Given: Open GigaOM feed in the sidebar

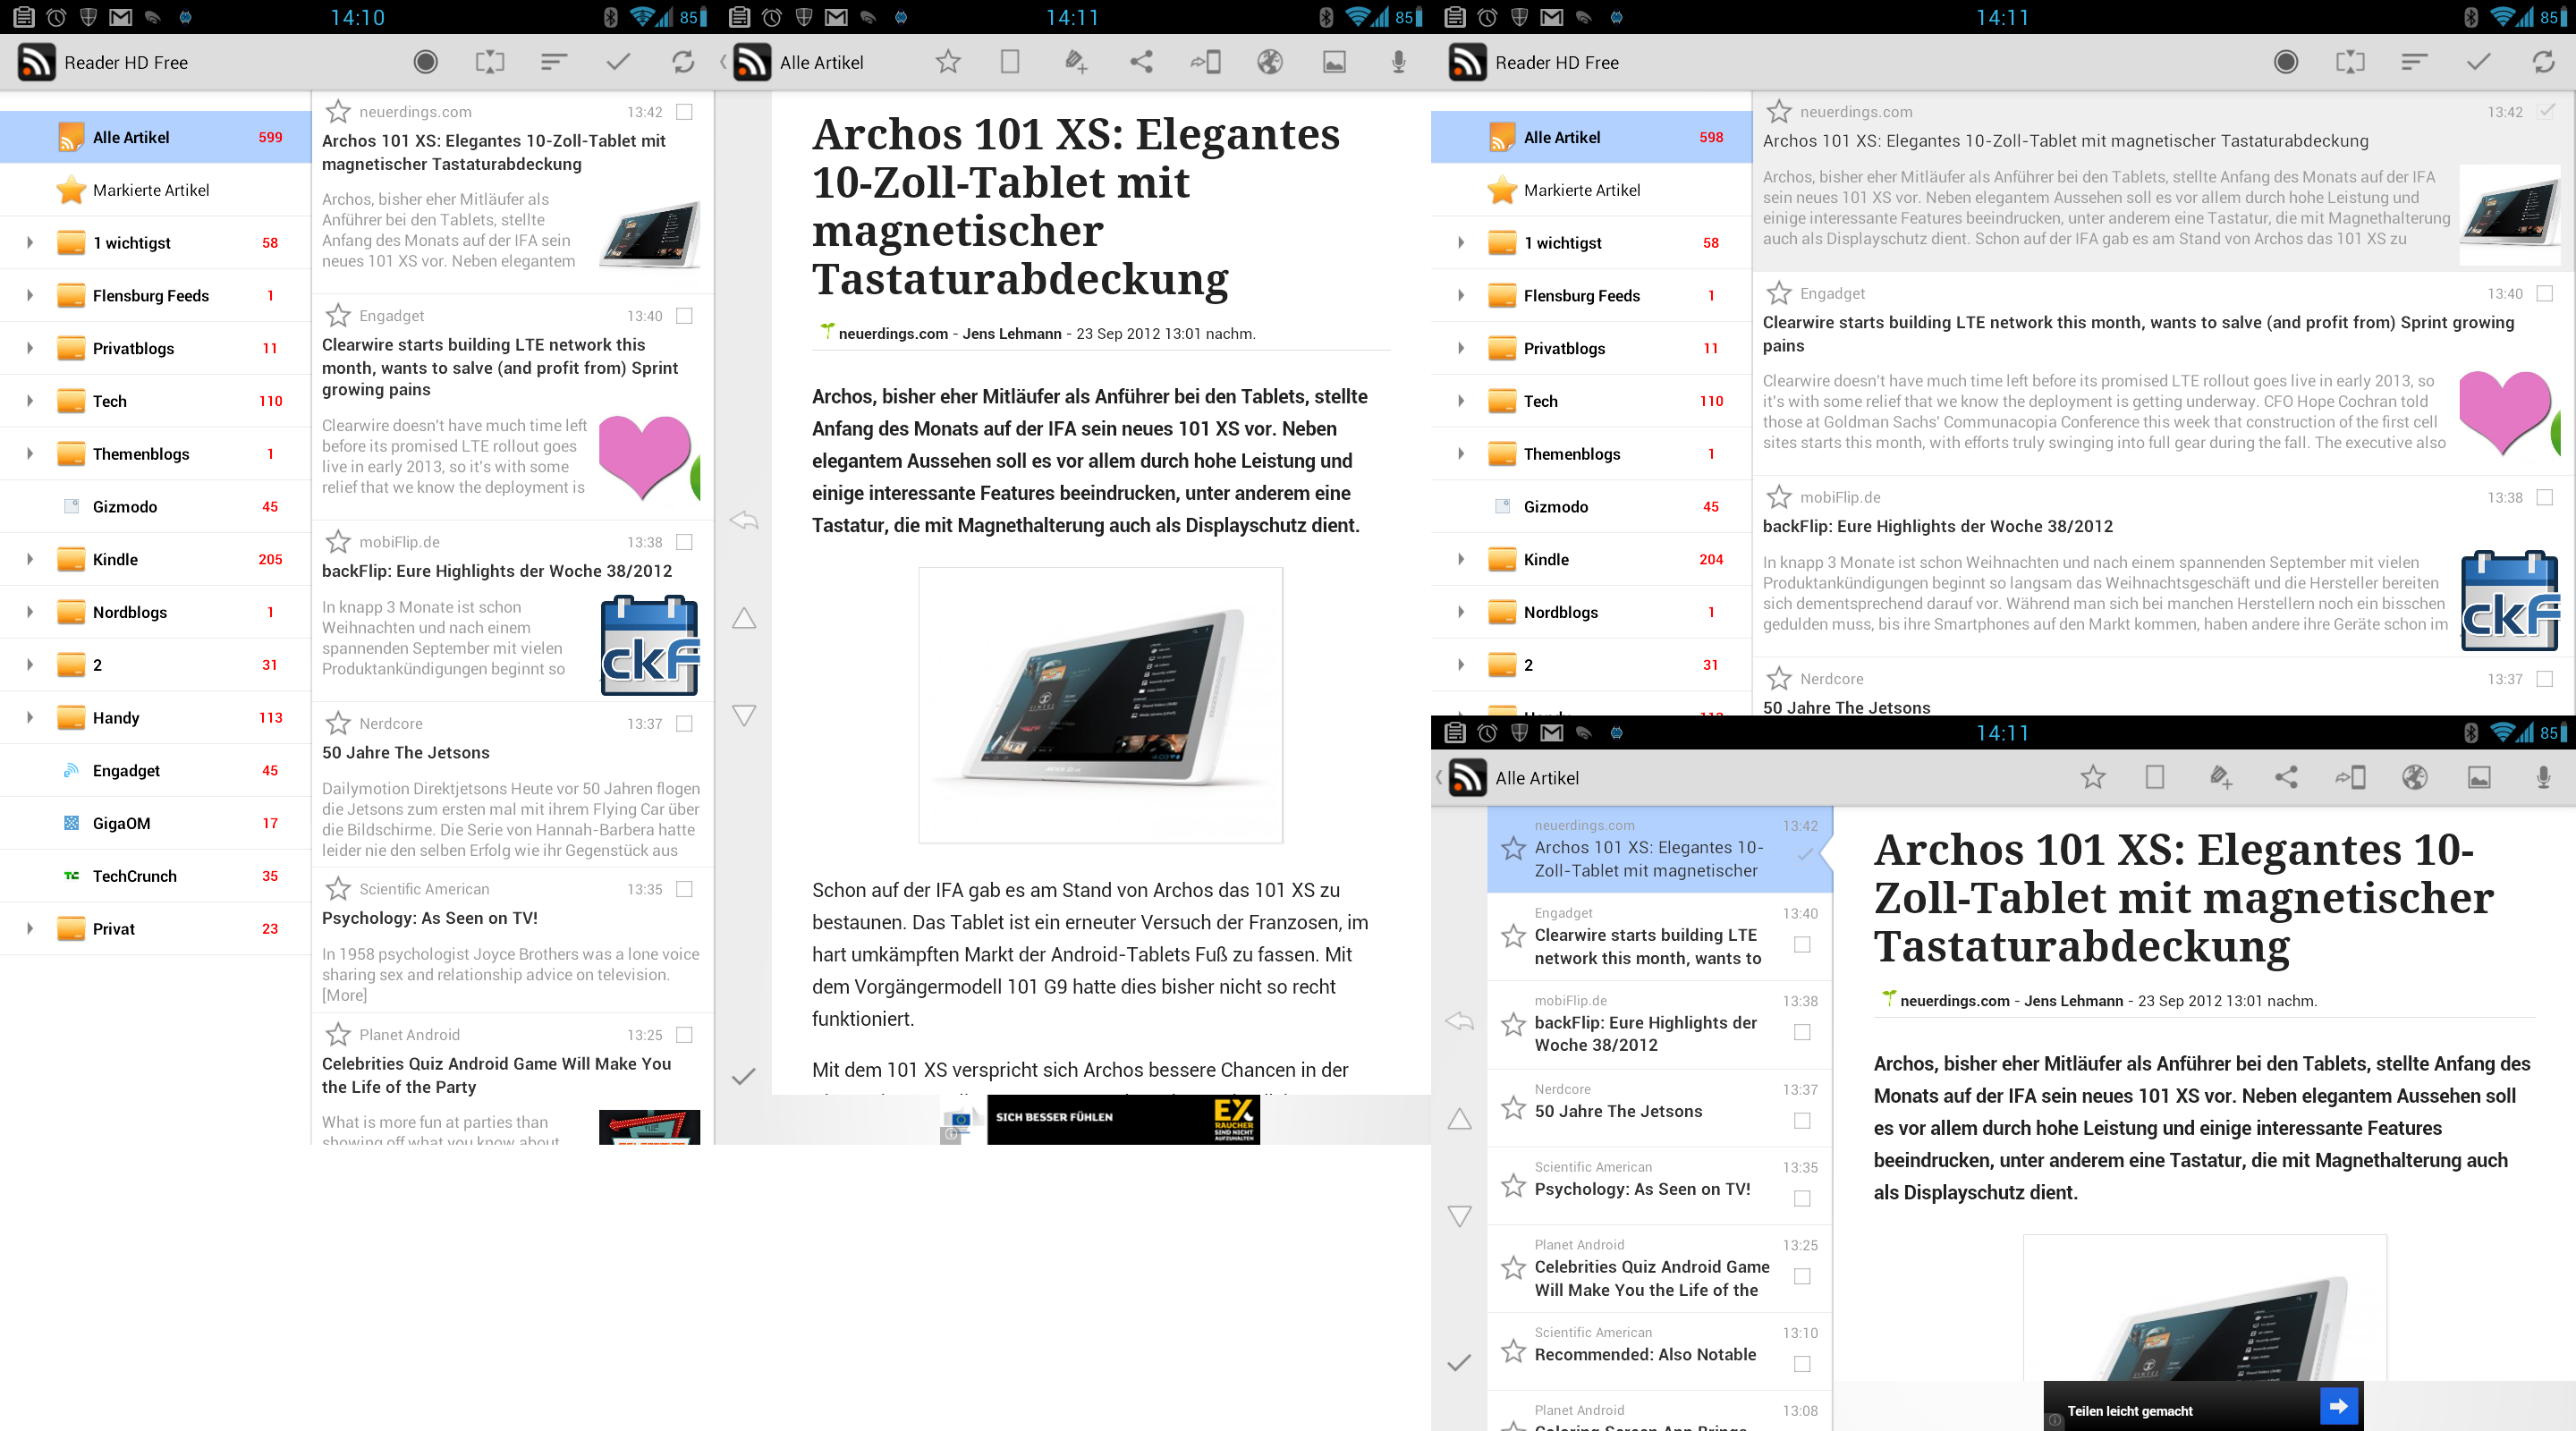Looking at the screenshot, I should (x=155, y=823).
